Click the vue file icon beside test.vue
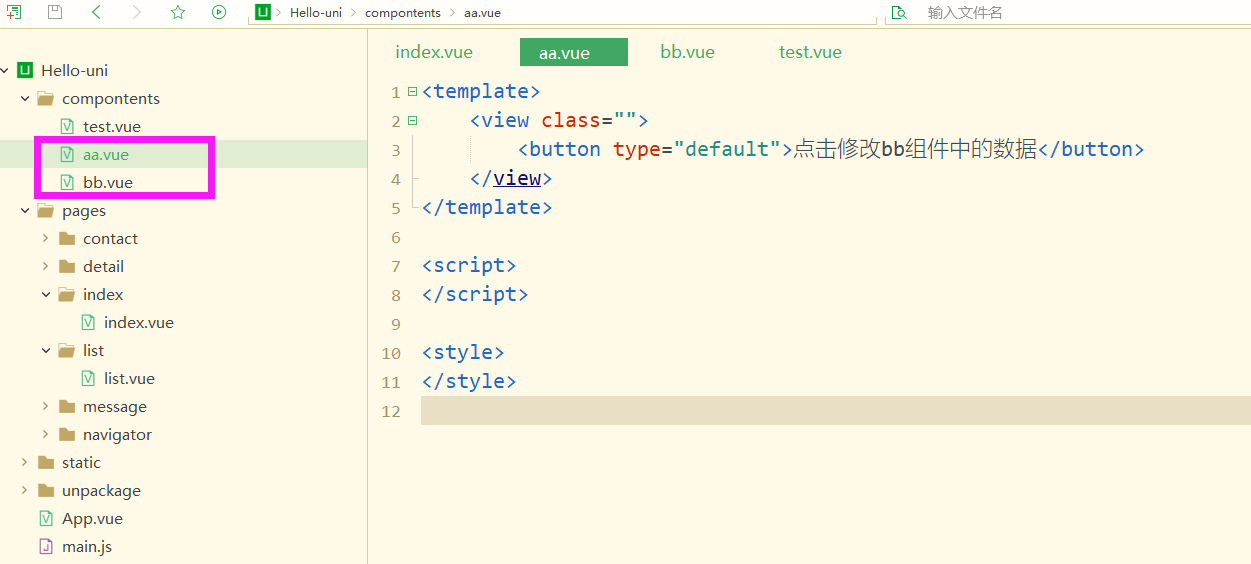The width and height of the screenshot is (1251, 564). tap(67, 126)
